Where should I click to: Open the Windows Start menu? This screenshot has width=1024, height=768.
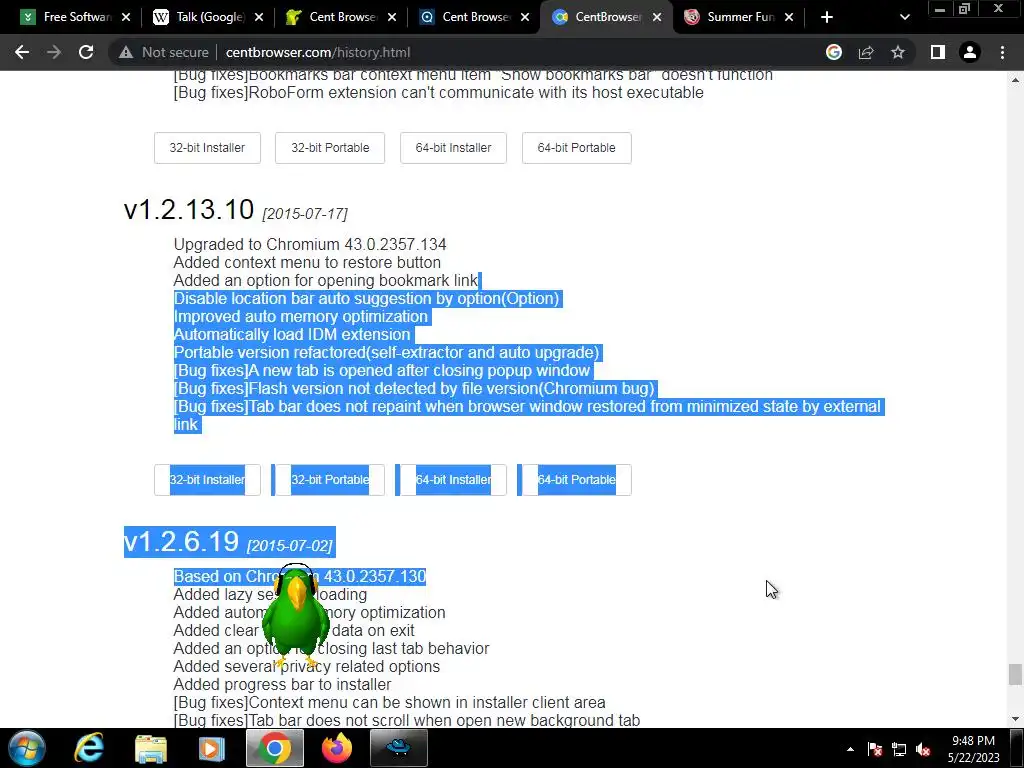[x=27, y=748]
